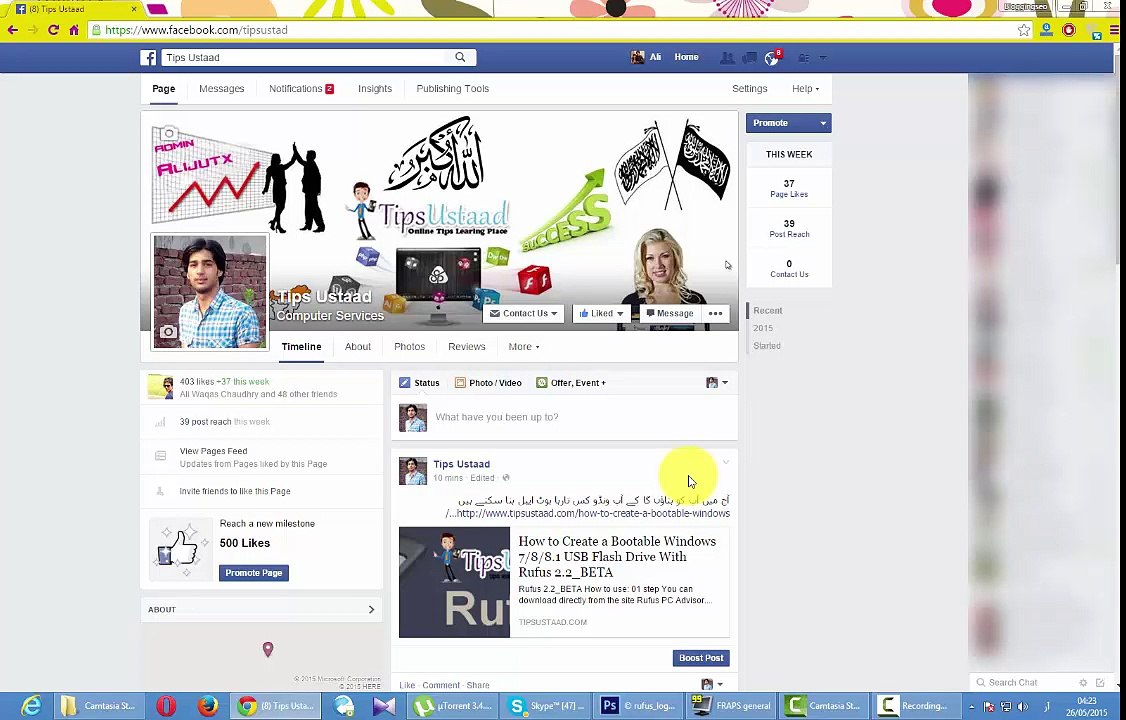Open comment-as identity selector below post
This screenshot has width=1126, height=720.
(x=712, y=684)
